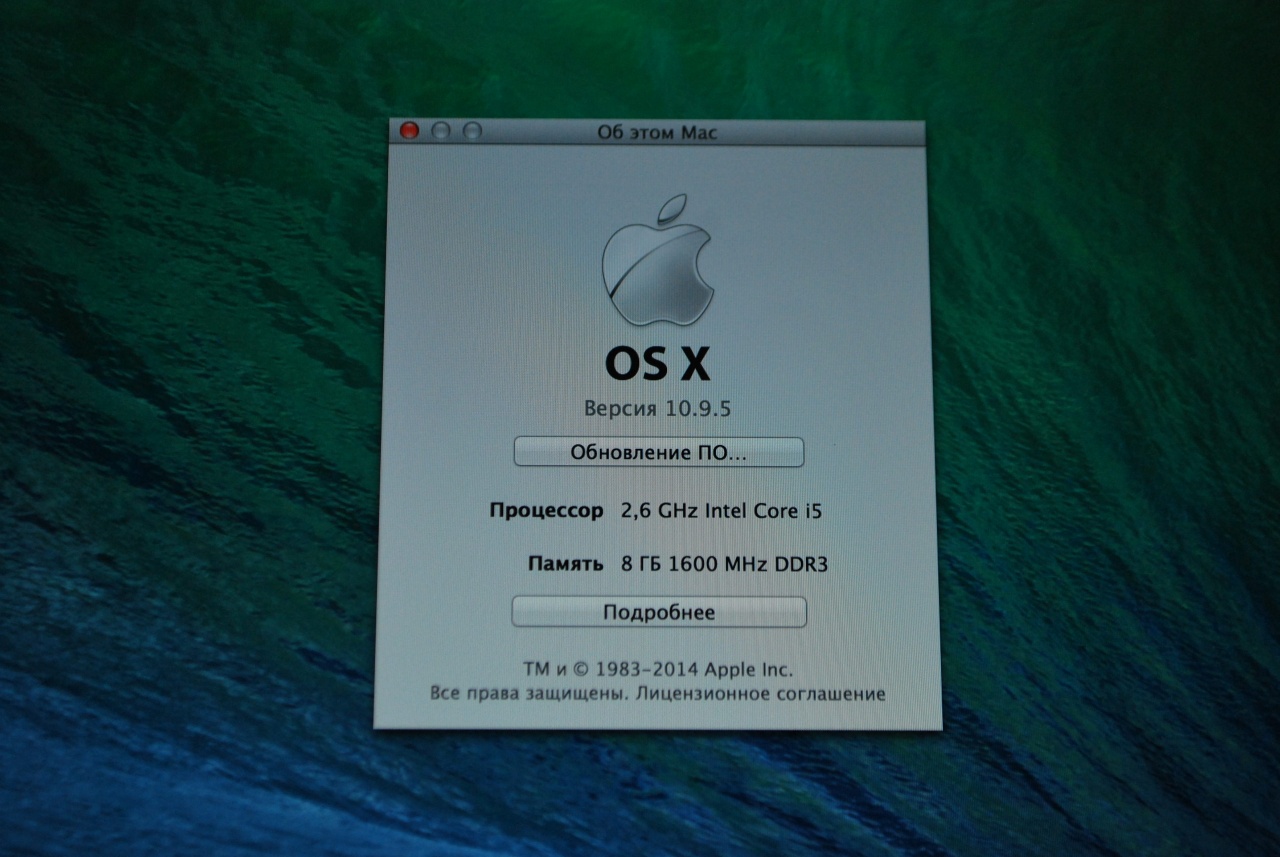Image resolution: width=1280 pixels, height=857 pixels.
Task: Click the Все права защищены text
Action: pos(528,693)
